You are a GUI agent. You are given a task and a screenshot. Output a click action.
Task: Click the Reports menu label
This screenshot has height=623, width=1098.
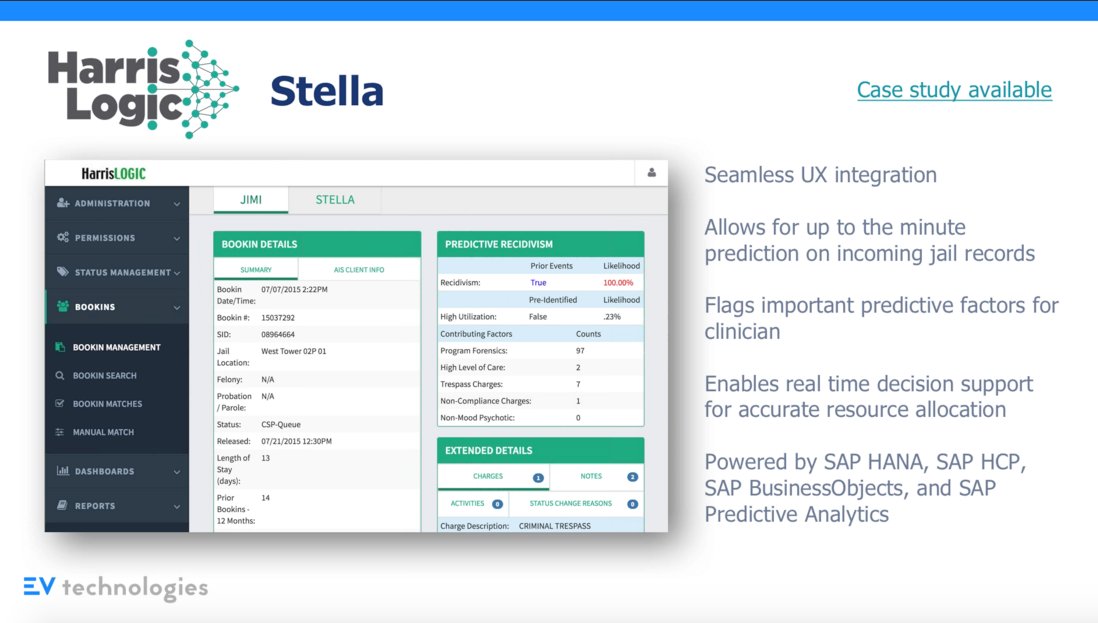click(x=95, y=505)
